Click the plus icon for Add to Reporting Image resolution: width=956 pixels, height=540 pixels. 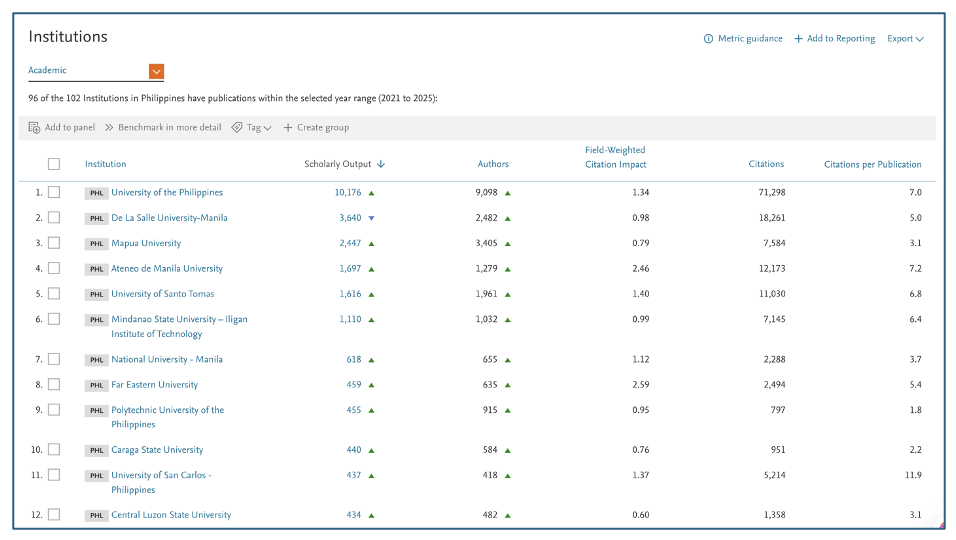point(798,39)
